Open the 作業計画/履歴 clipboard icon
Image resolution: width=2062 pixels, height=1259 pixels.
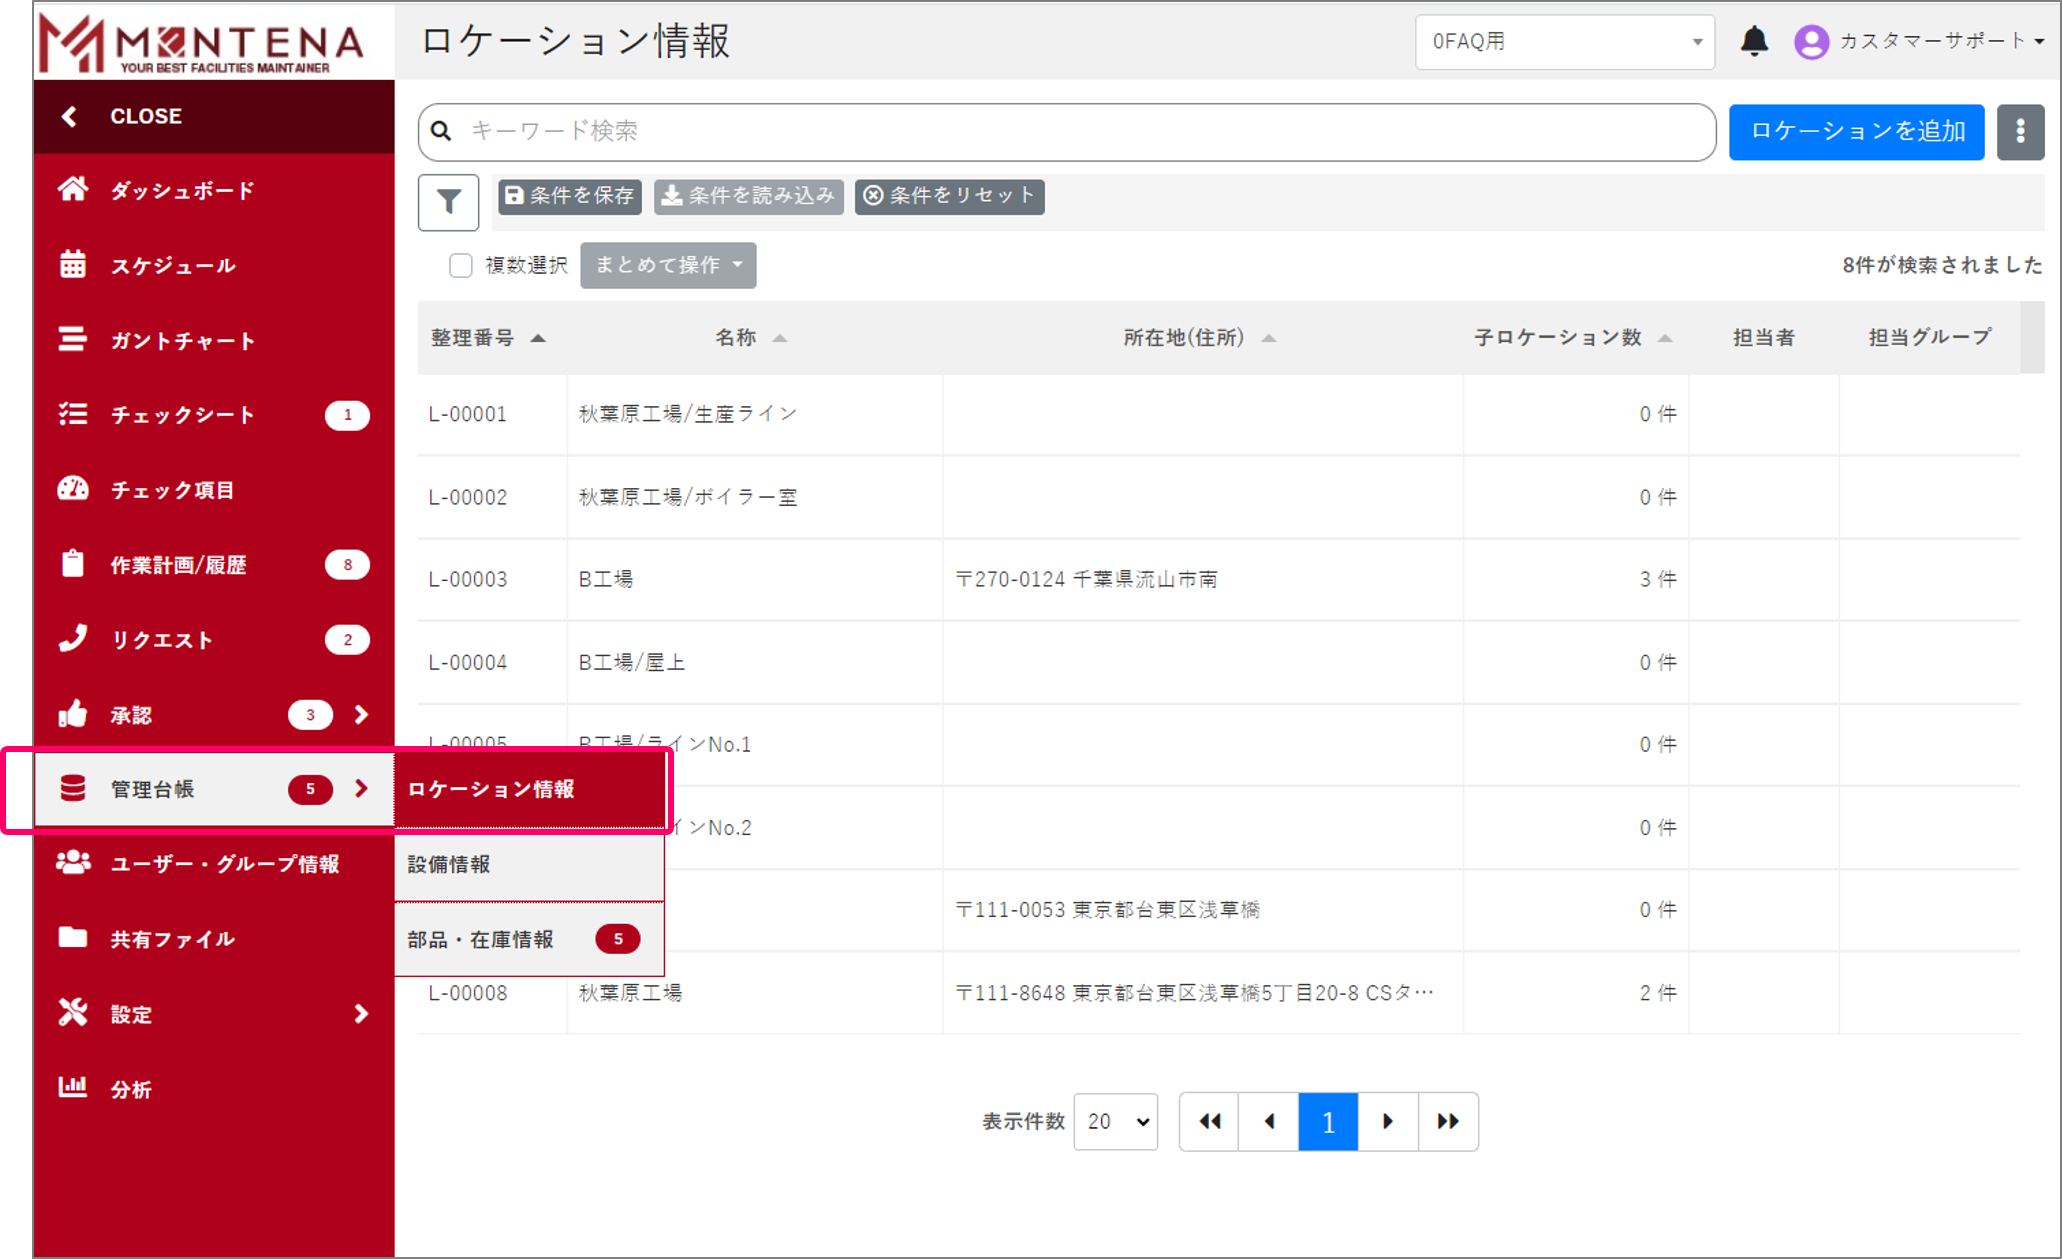pyautogui.click(x=73, y=564)
